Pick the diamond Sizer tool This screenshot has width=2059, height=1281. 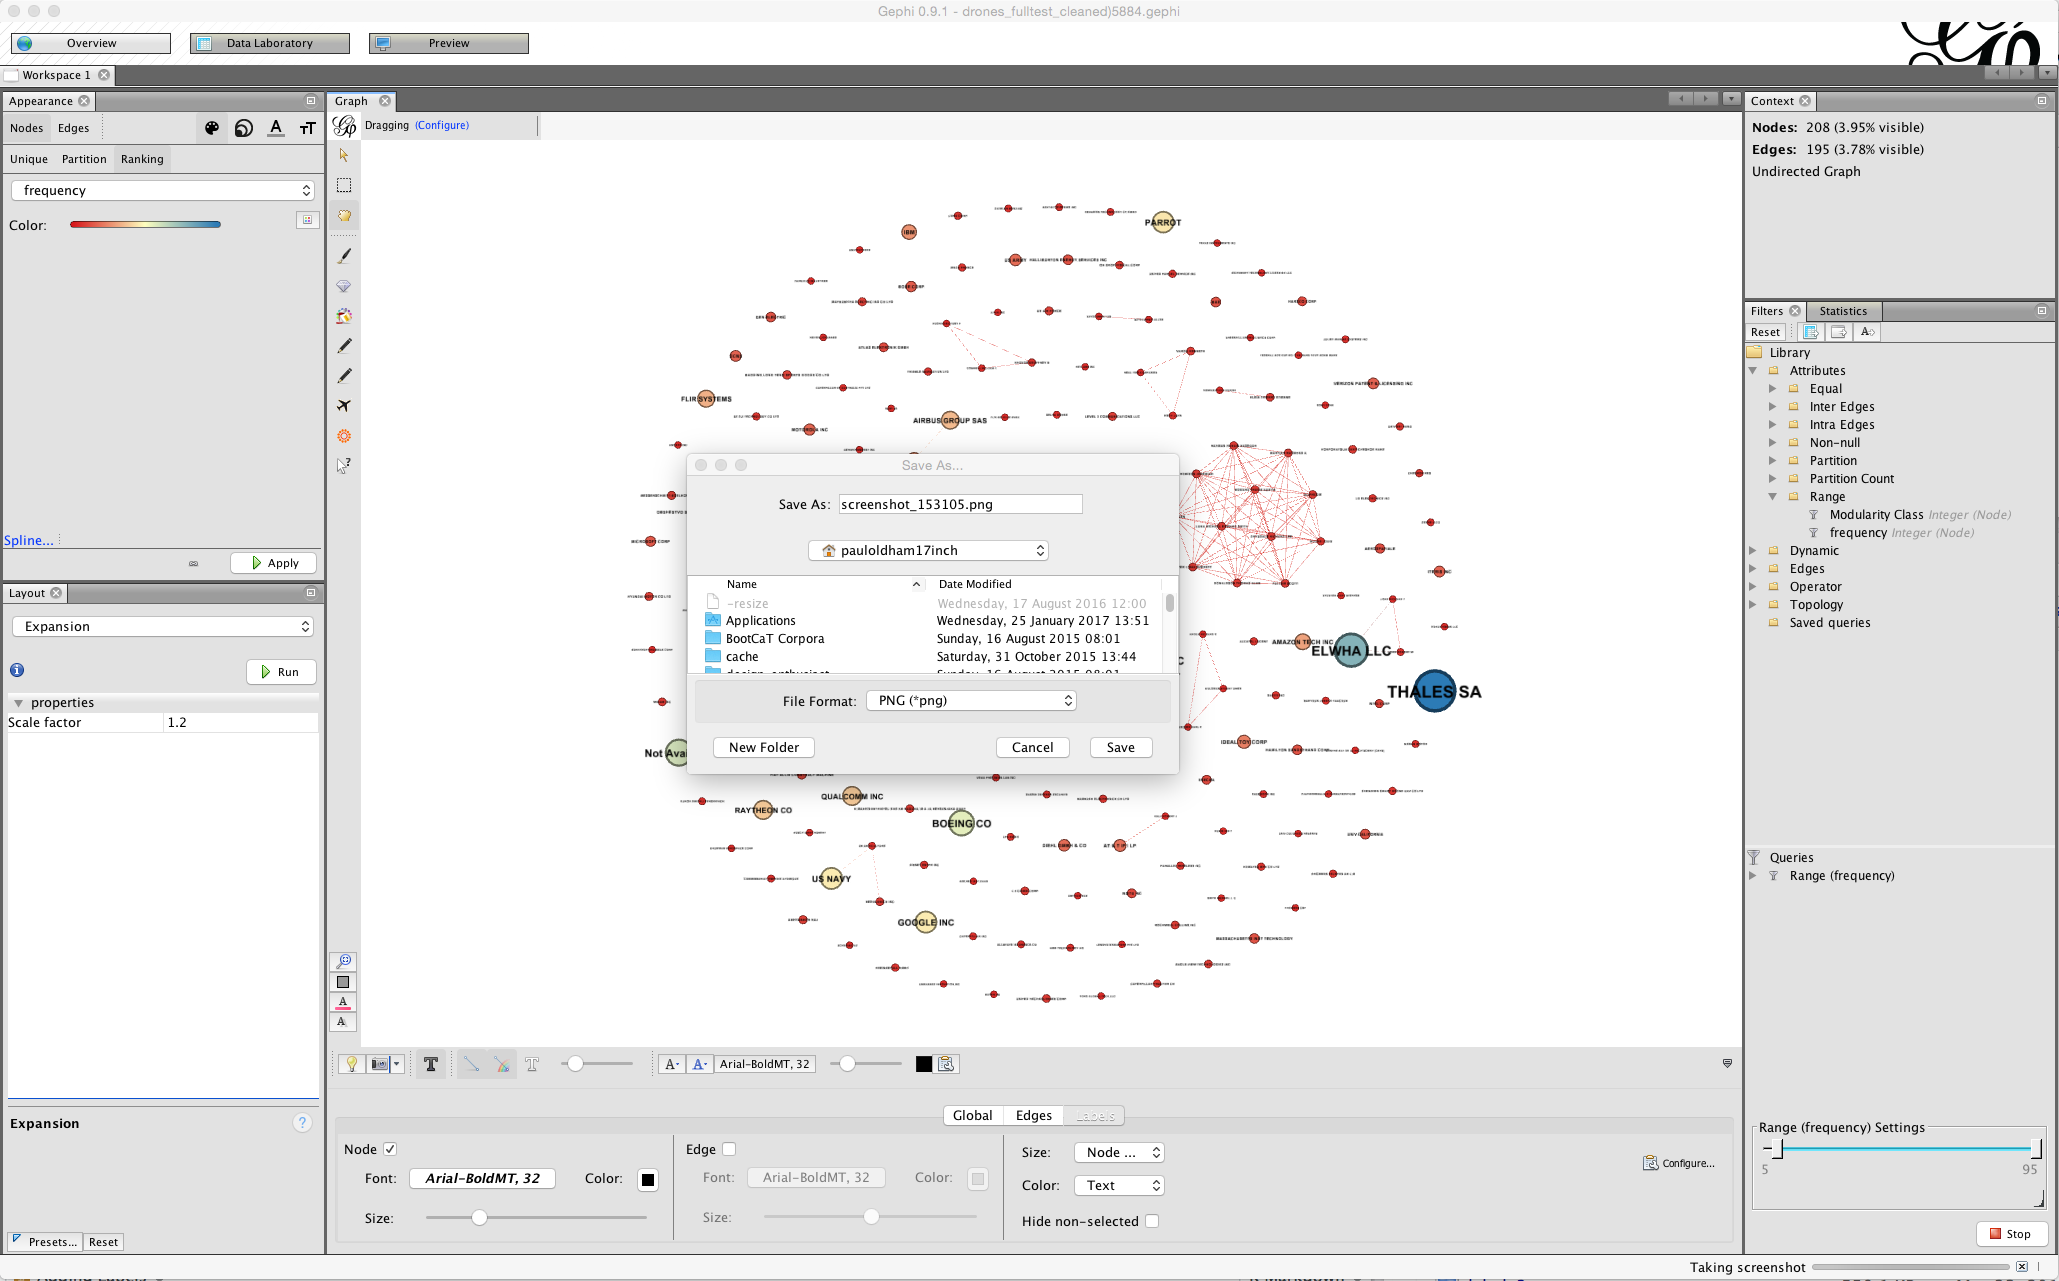(x=344, y=286)
